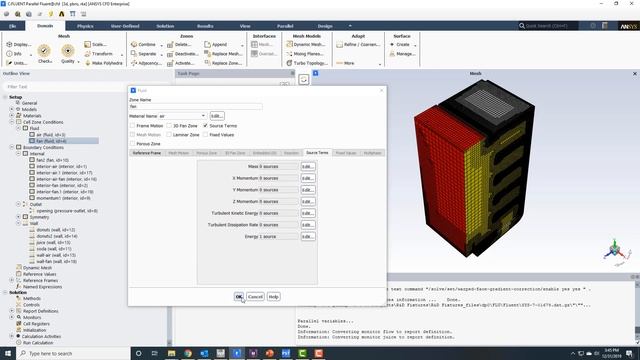Select 'Run Calculation' in the outline tree

pos(38,343)
